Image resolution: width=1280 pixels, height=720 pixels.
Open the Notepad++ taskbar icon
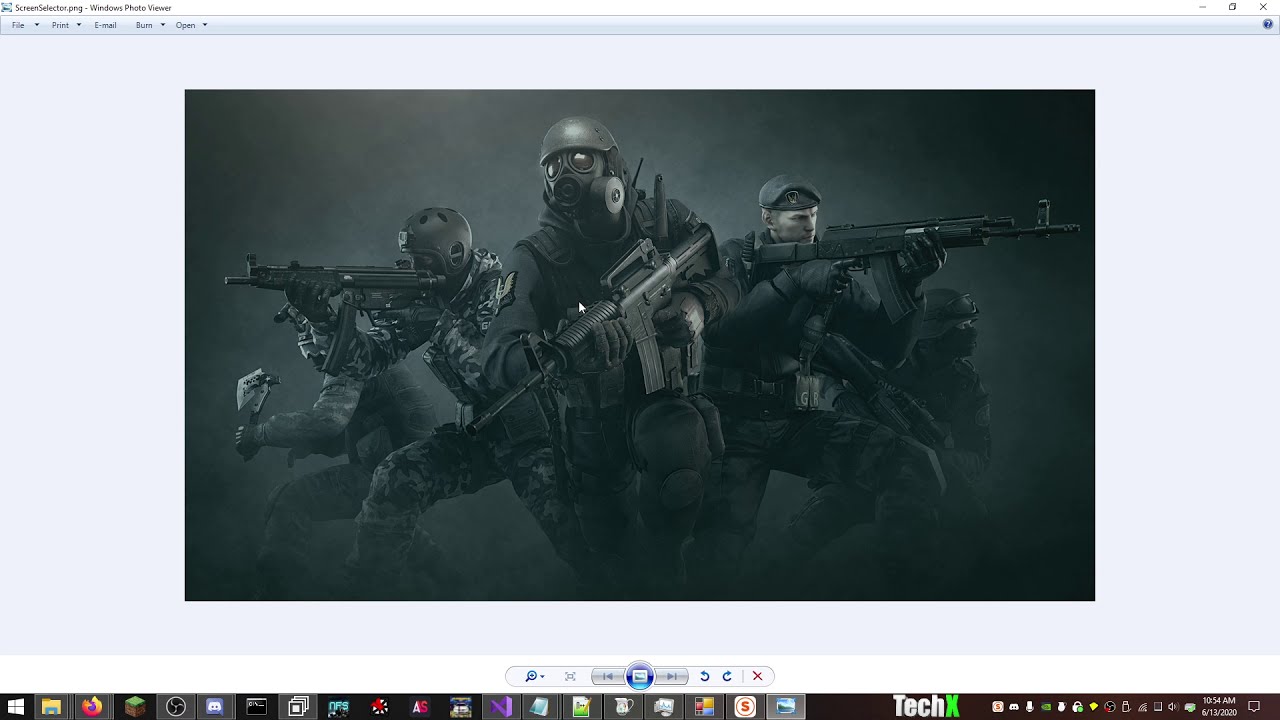point(581,707)
